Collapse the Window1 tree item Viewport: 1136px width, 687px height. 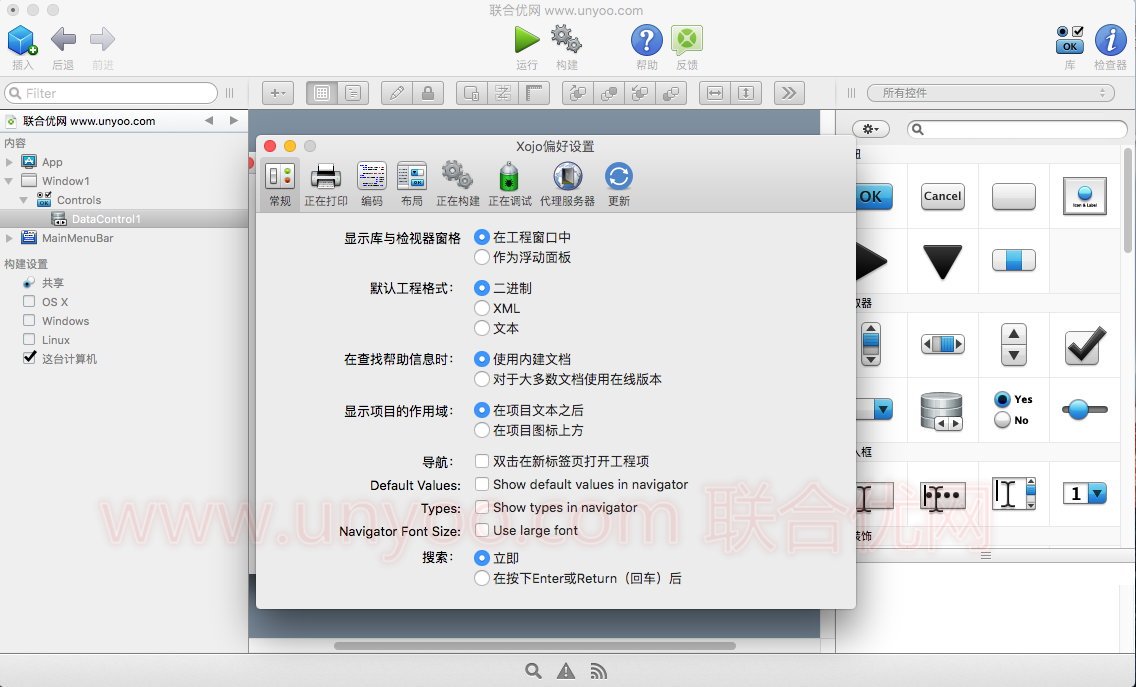click(9, 180)
